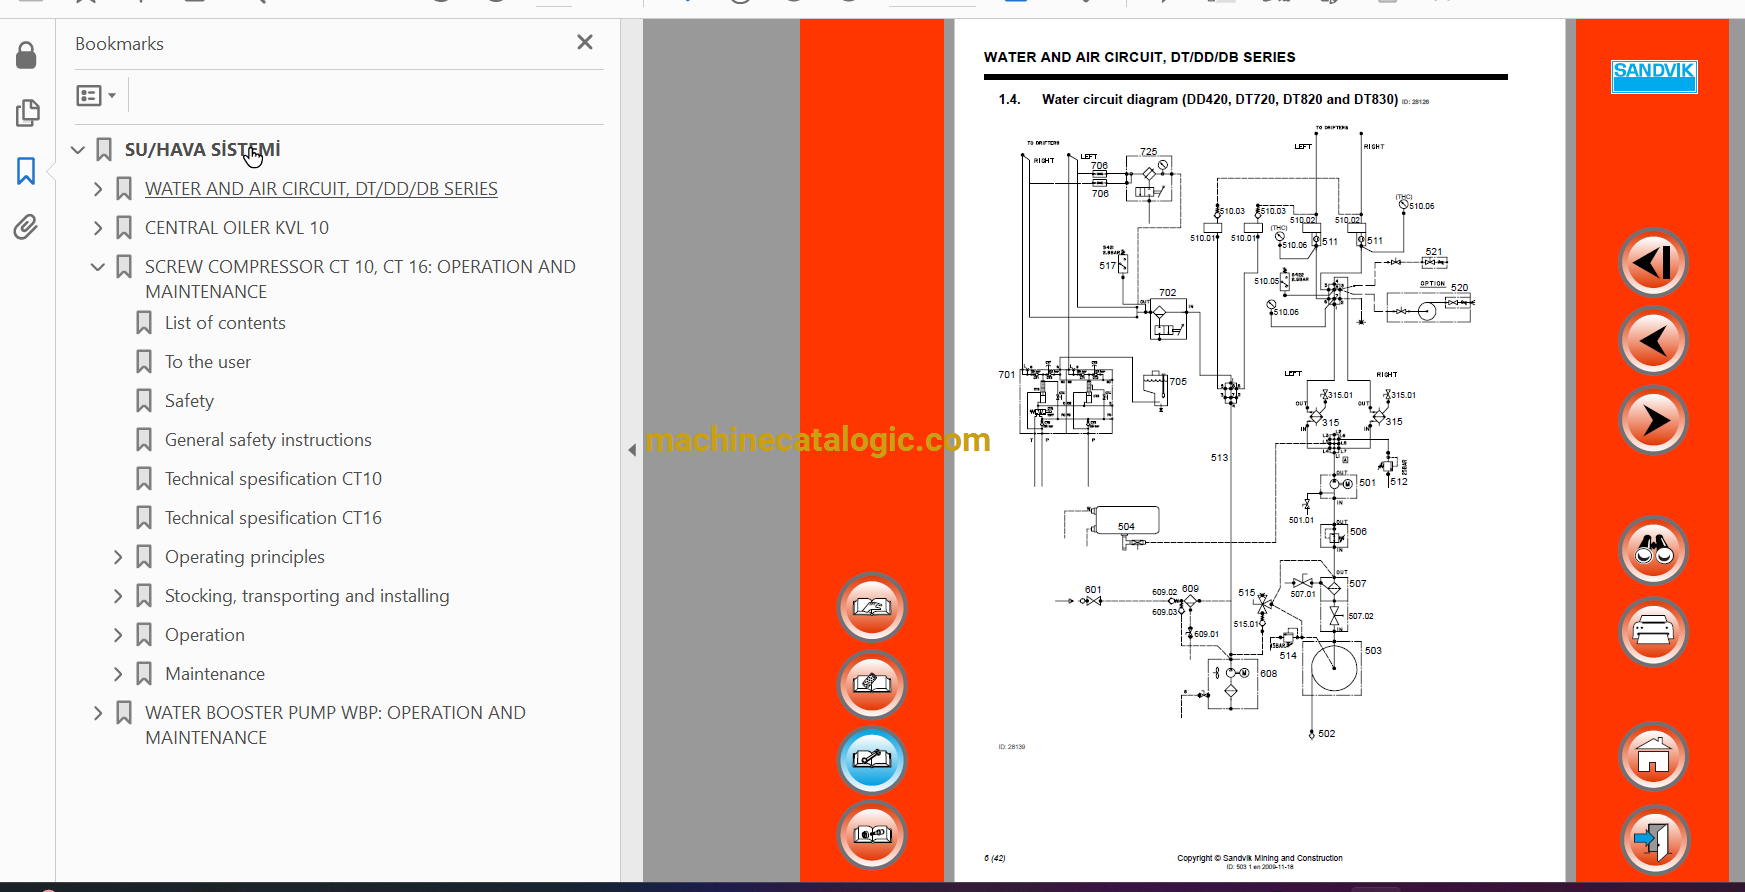Select Stocking, transporting and installing text
1745x892 pixels.
point(307,596)
